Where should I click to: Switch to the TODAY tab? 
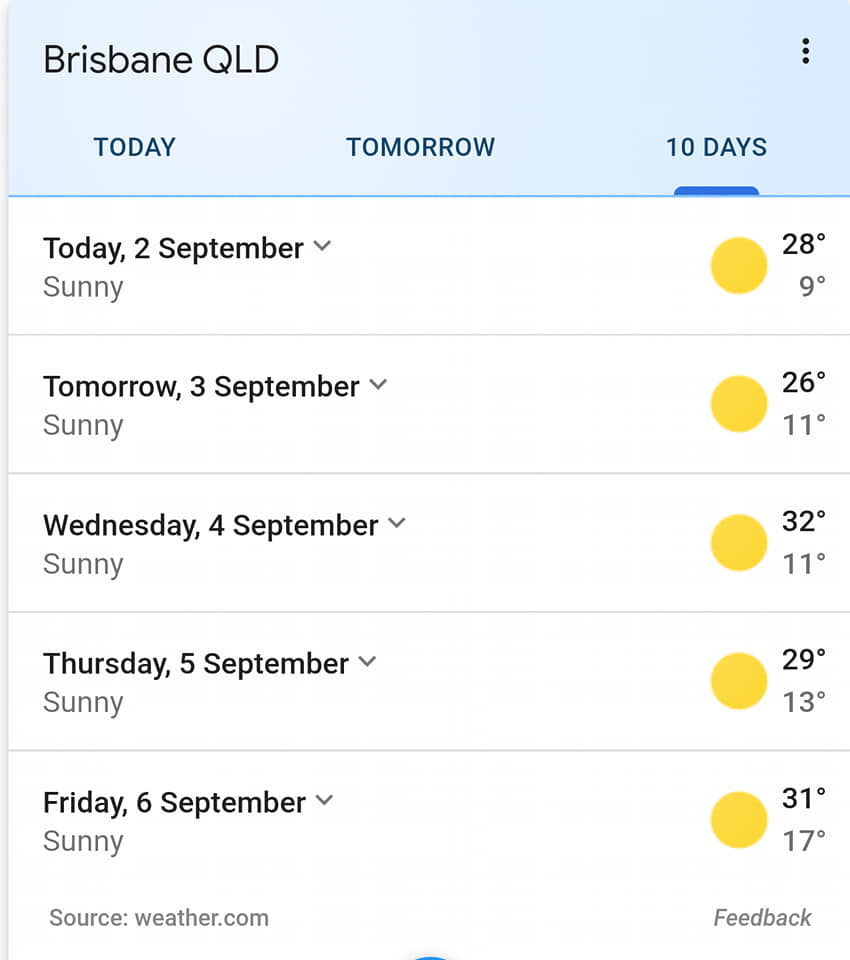(135, 148)
